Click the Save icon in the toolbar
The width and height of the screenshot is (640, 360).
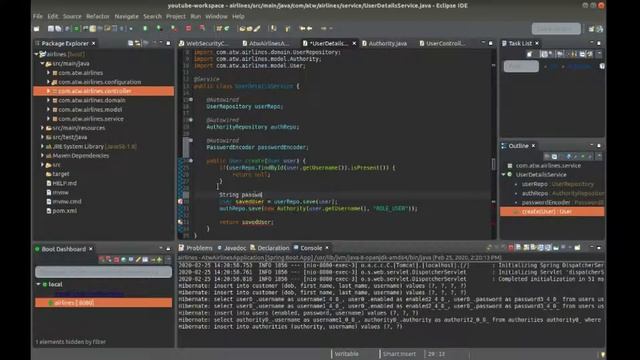51,29
